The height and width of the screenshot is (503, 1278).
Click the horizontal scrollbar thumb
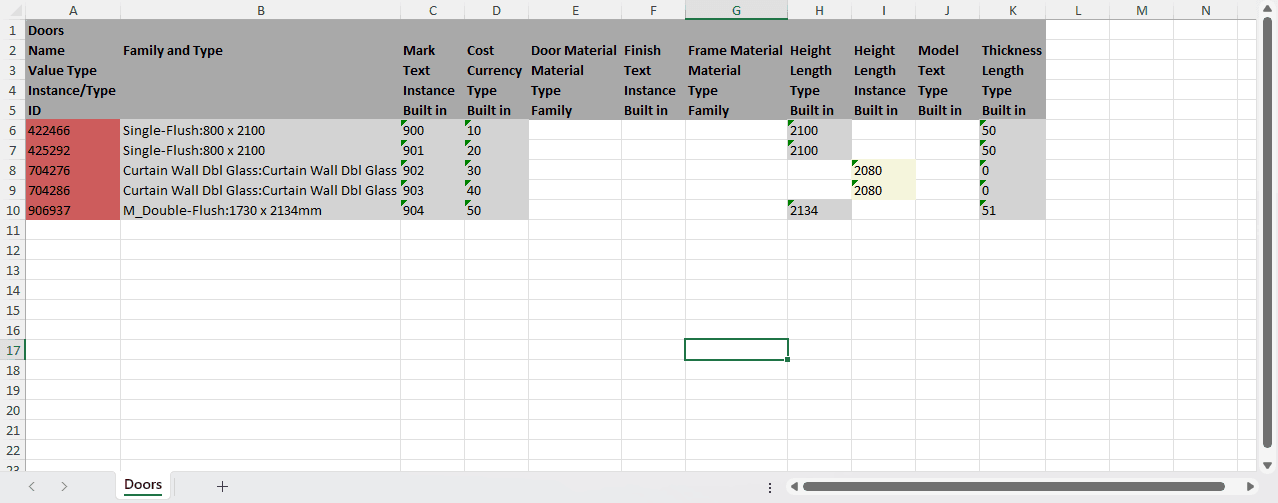pyautogui.click(x=1013, y=487)
